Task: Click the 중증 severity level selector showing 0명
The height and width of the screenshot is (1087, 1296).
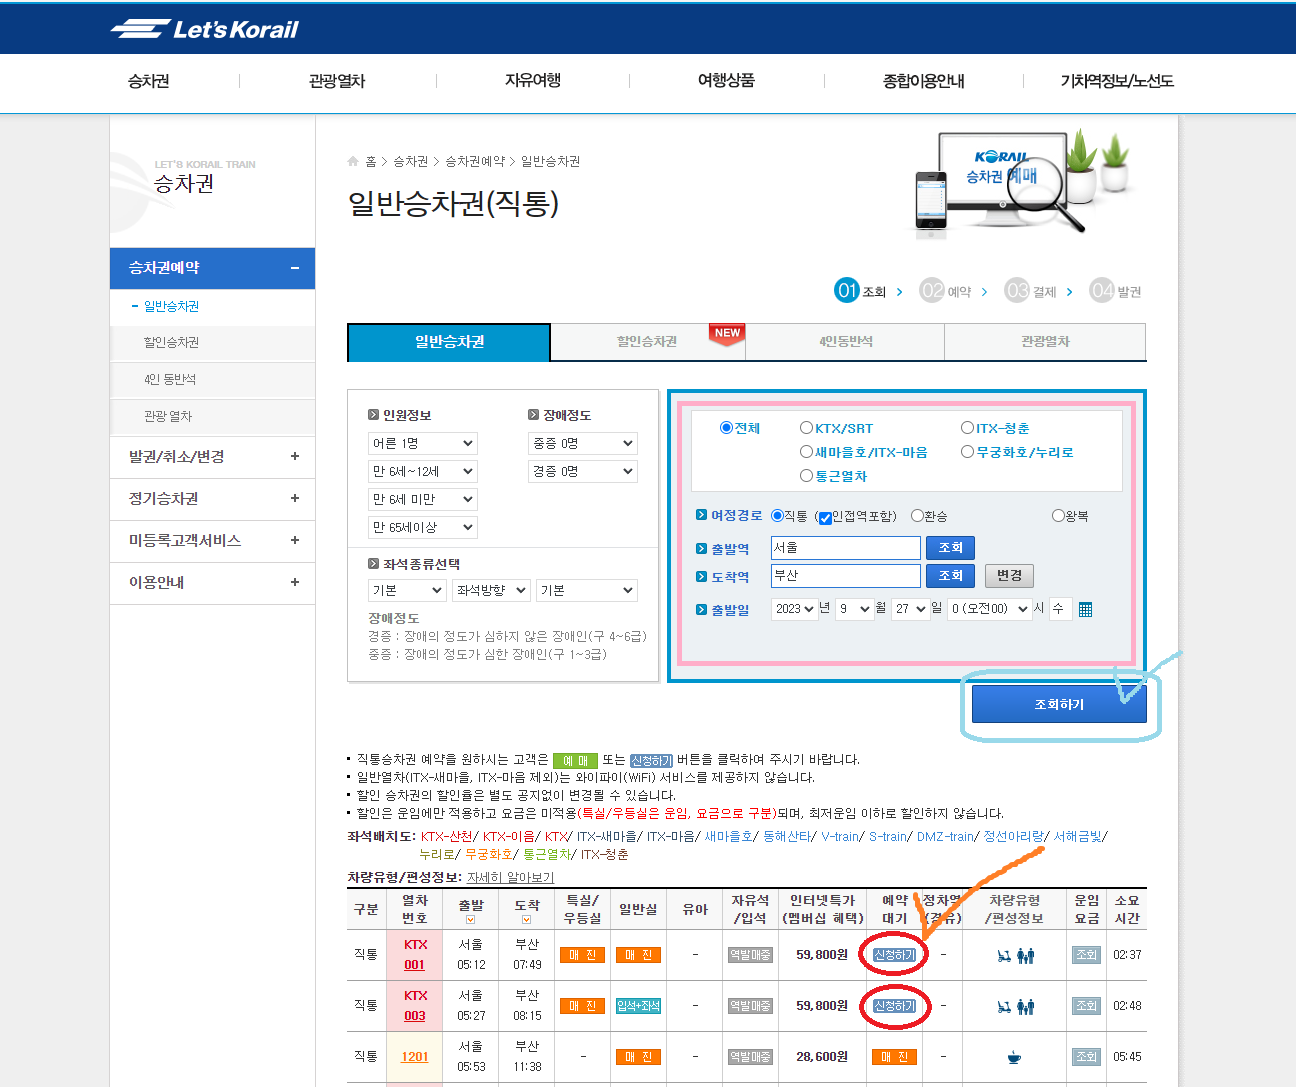Action: pos(582,443)
